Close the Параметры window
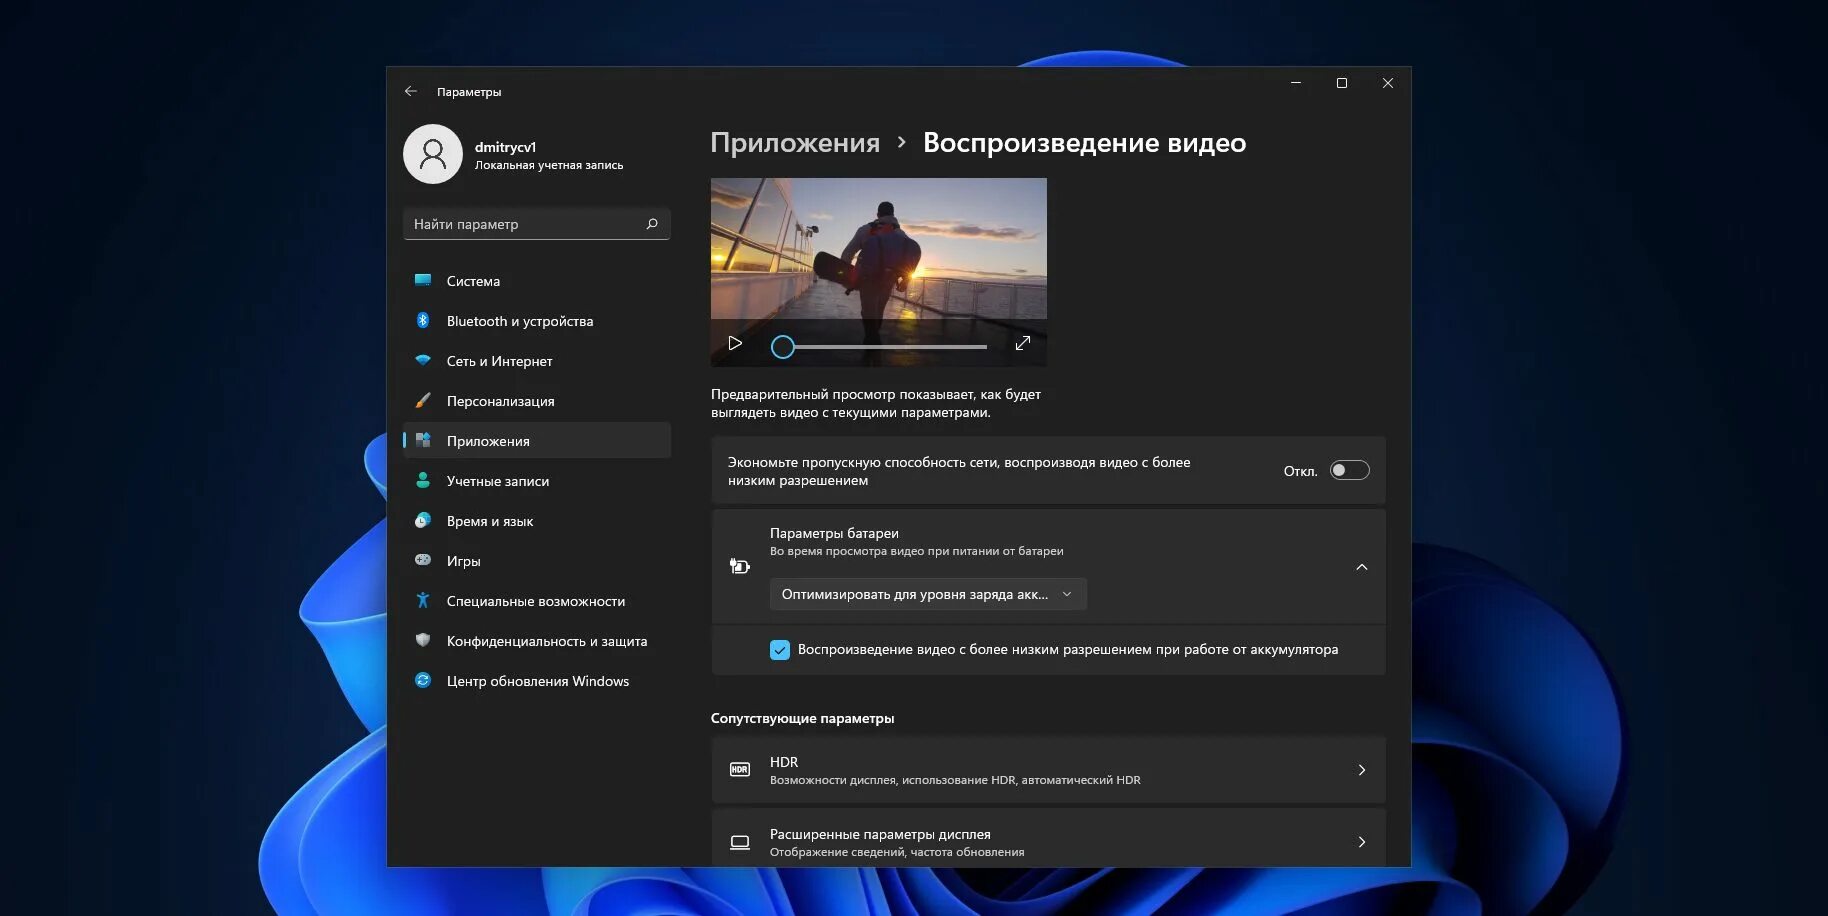The image size is (1828, 916). 1388,83
